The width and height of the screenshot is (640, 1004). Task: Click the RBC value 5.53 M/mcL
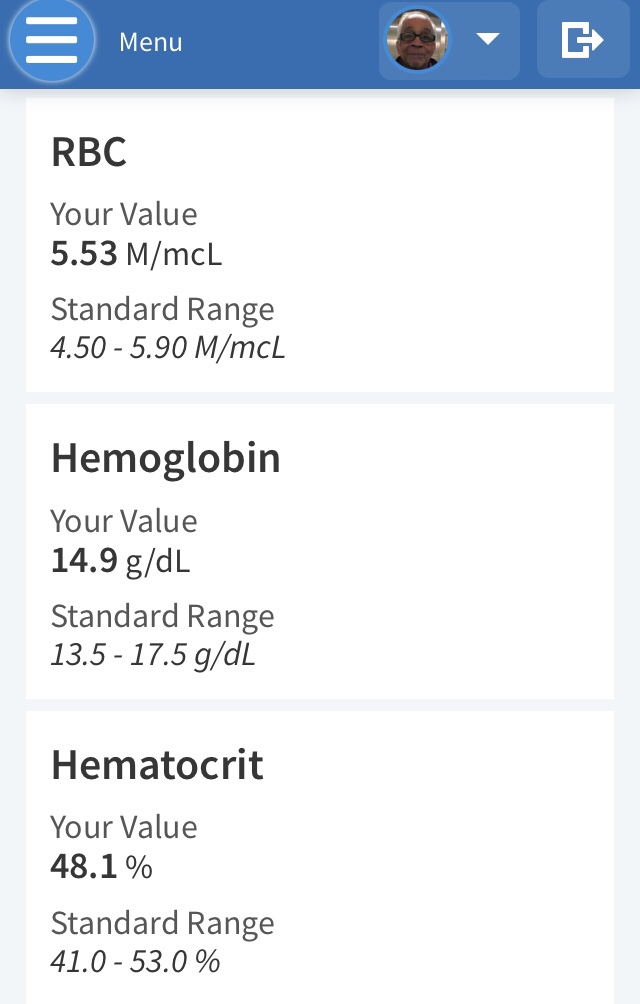pyautogui.click(x=136, y=254)
